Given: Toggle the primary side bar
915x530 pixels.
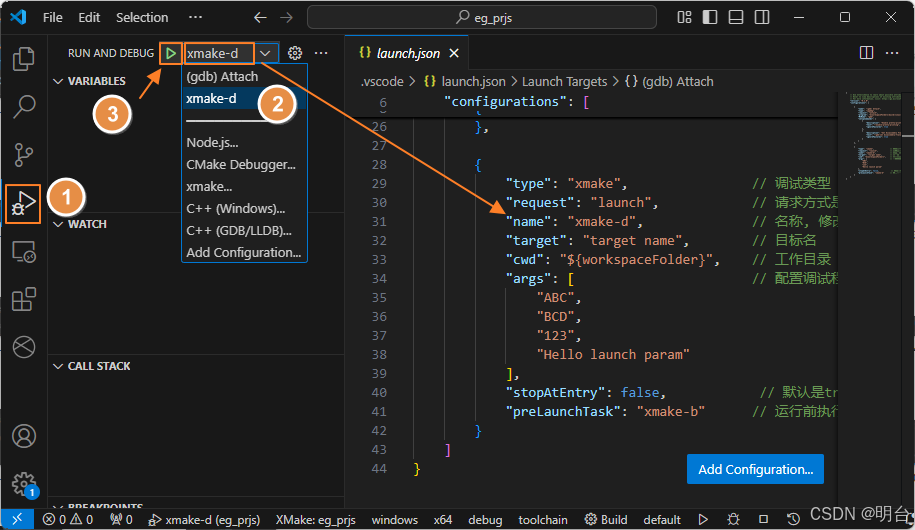Looking at the screenshot, I should tap(710, 18).
